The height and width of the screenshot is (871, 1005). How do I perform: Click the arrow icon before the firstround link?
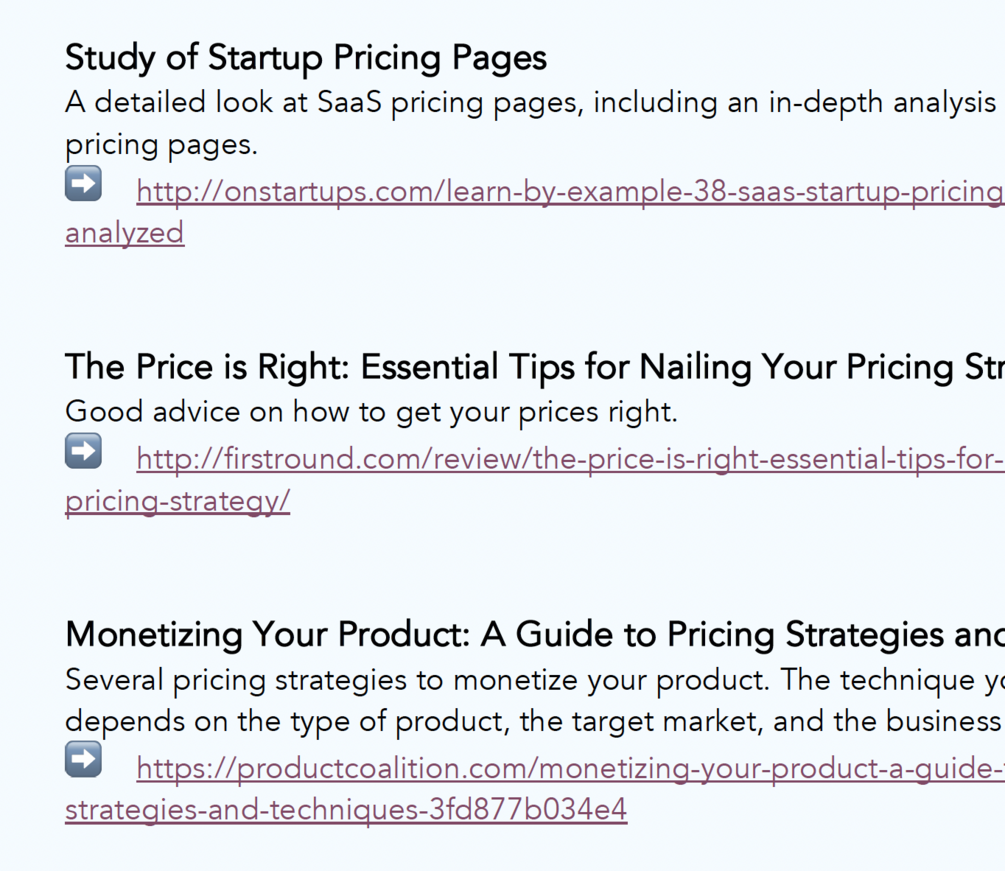click(x=84, y=452)
